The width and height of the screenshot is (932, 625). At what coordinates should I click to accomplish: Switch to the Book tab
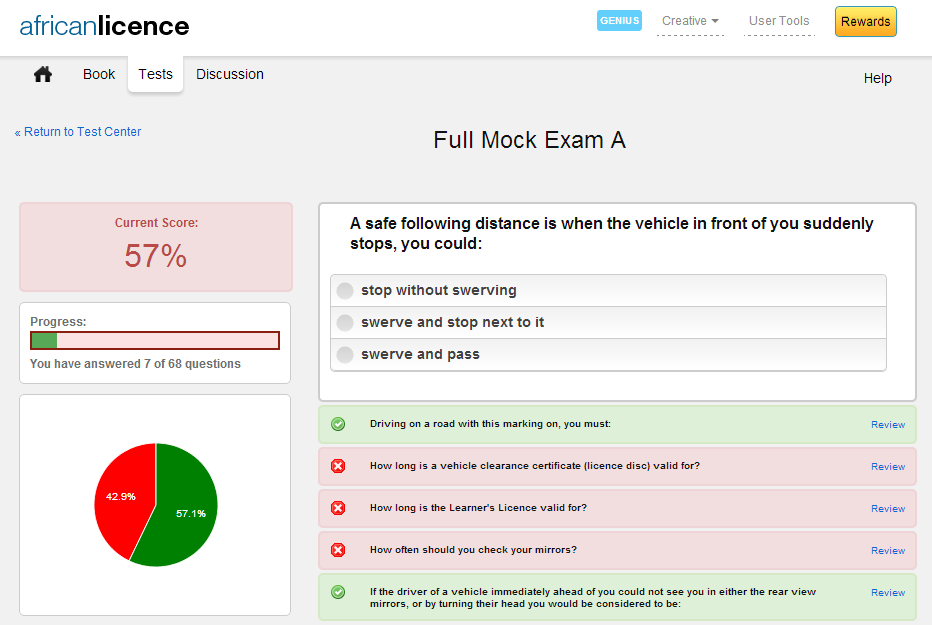coord(98,74)
